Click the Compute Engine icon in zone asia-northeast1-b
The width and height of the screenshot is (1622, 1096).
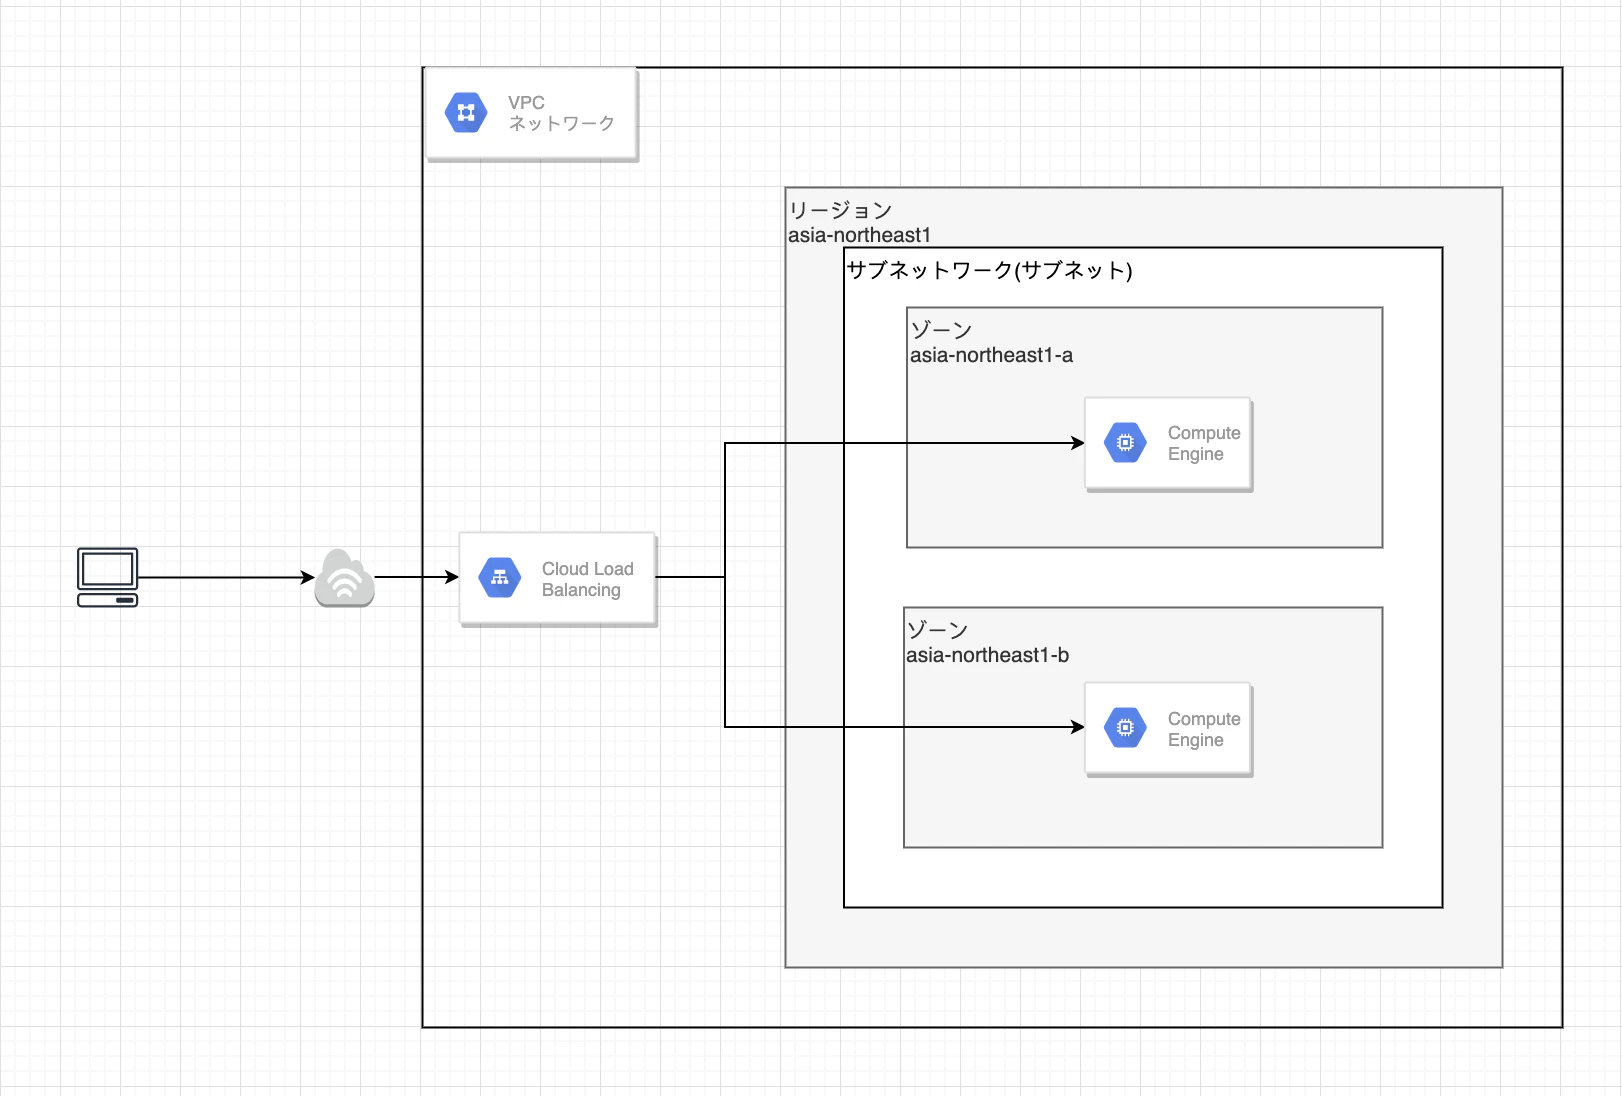(x=1125, y=727)
